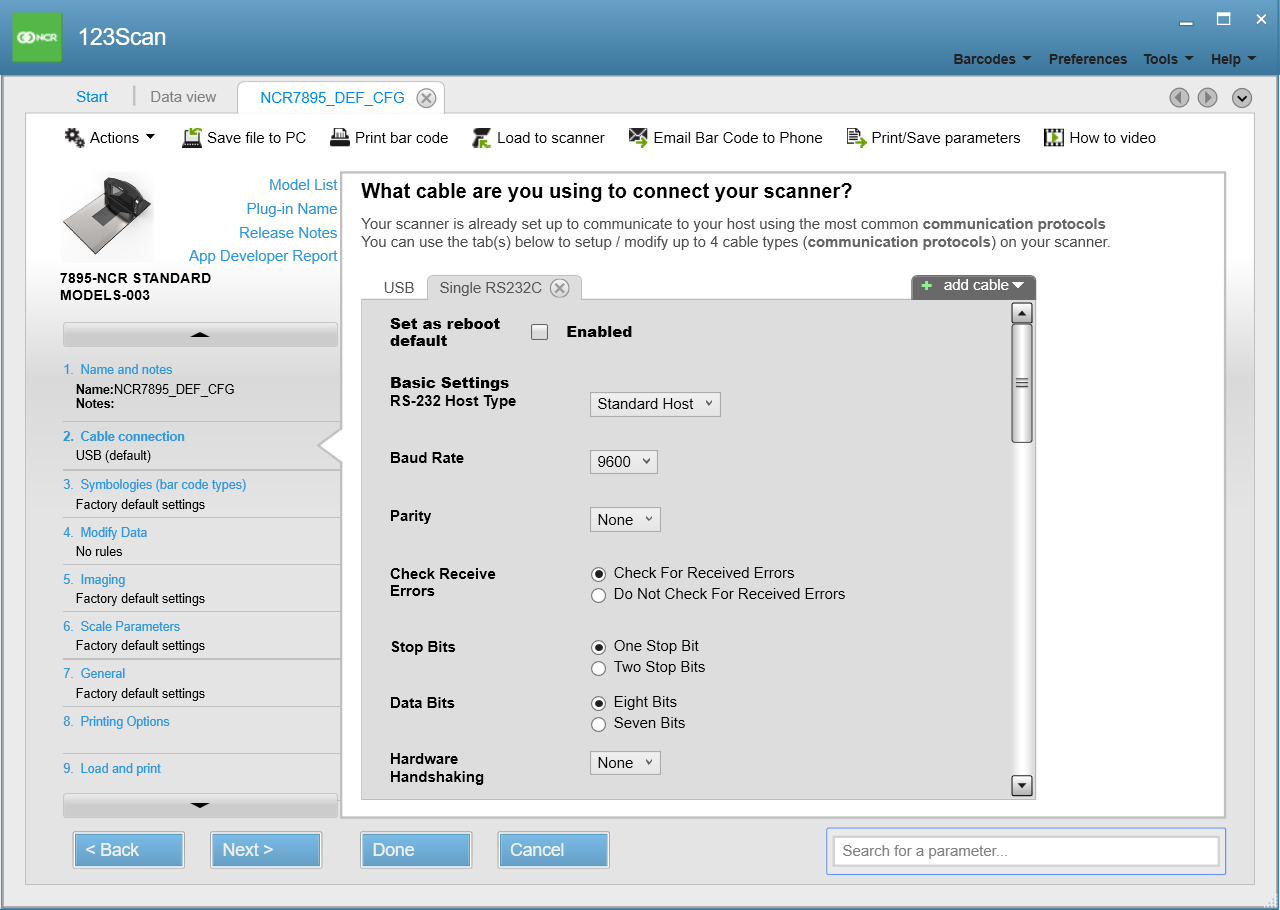Go to step 6 Scale Parameters
The image size is (1280, 910).
(130, 627)
